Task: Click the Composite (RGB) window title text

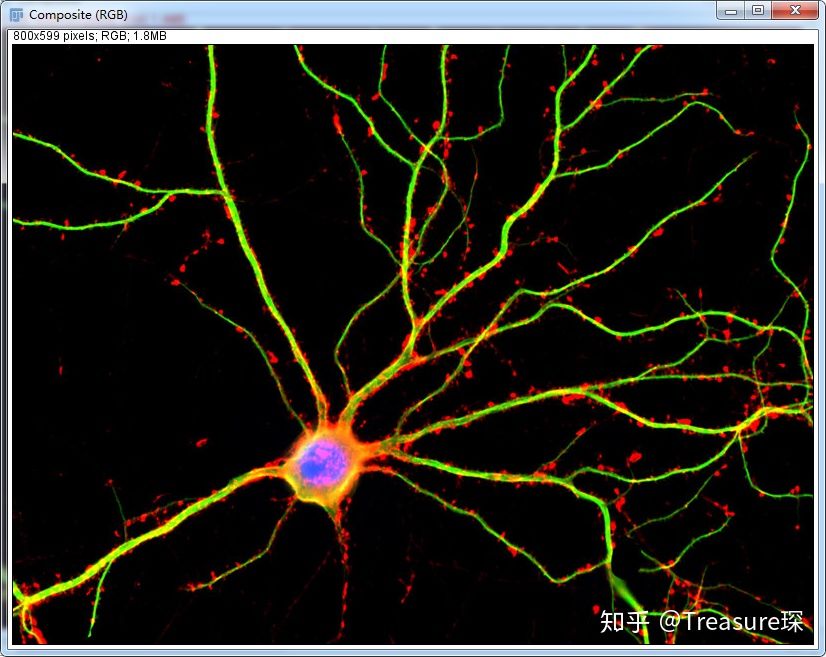Action: 78,15
